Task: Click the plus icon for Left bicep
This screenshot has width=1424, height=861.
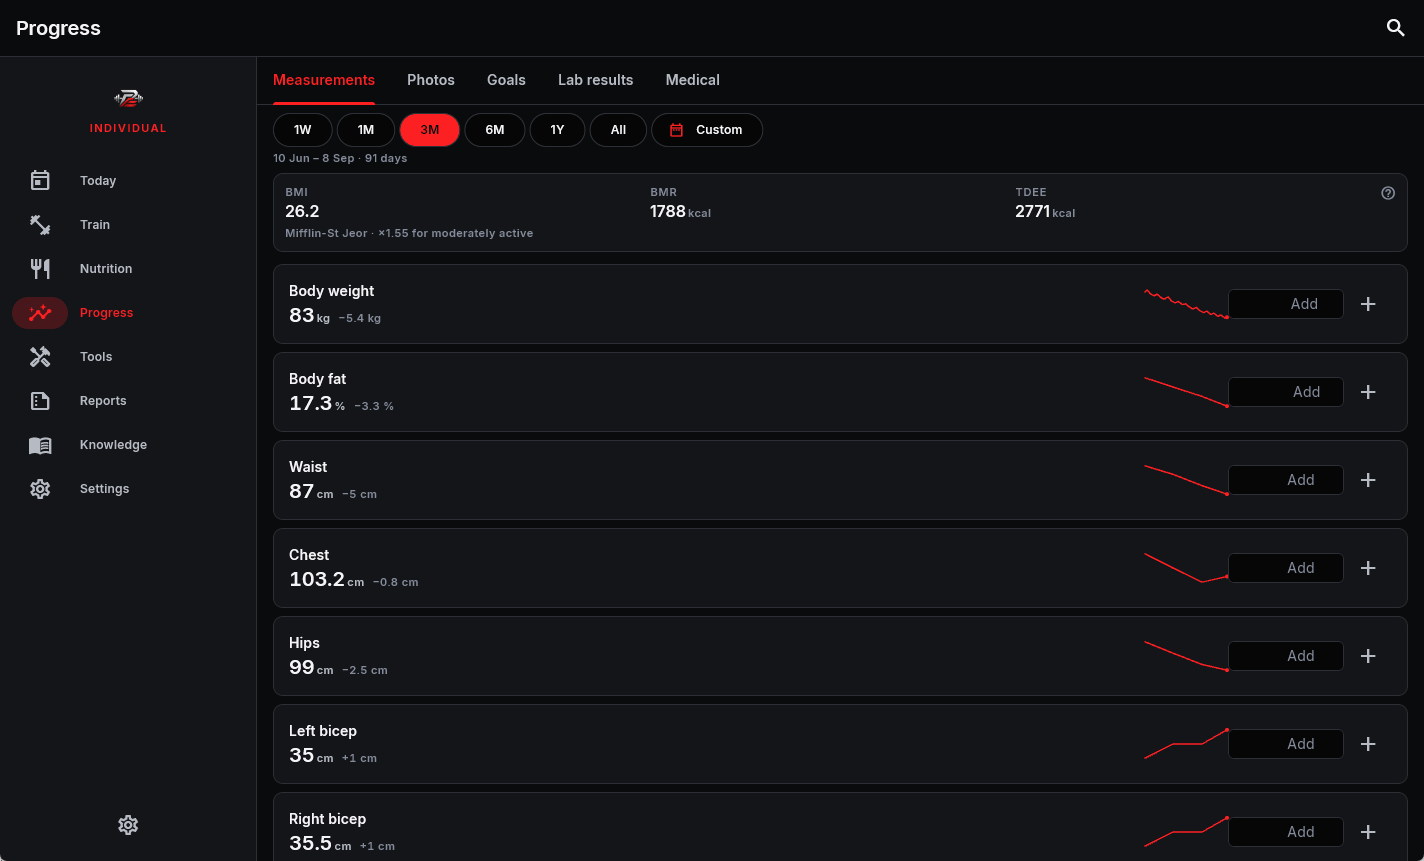Action: click(x=1369, y=744)
